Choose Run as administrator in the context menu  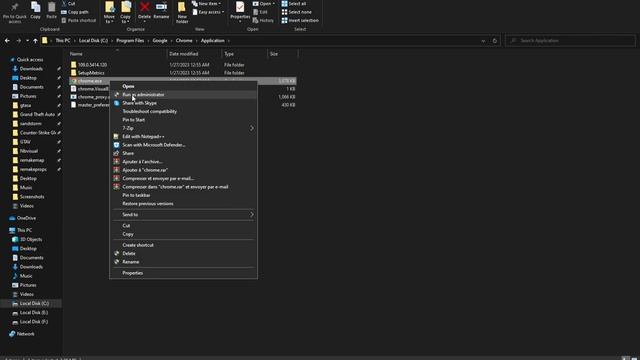[183, 95]
